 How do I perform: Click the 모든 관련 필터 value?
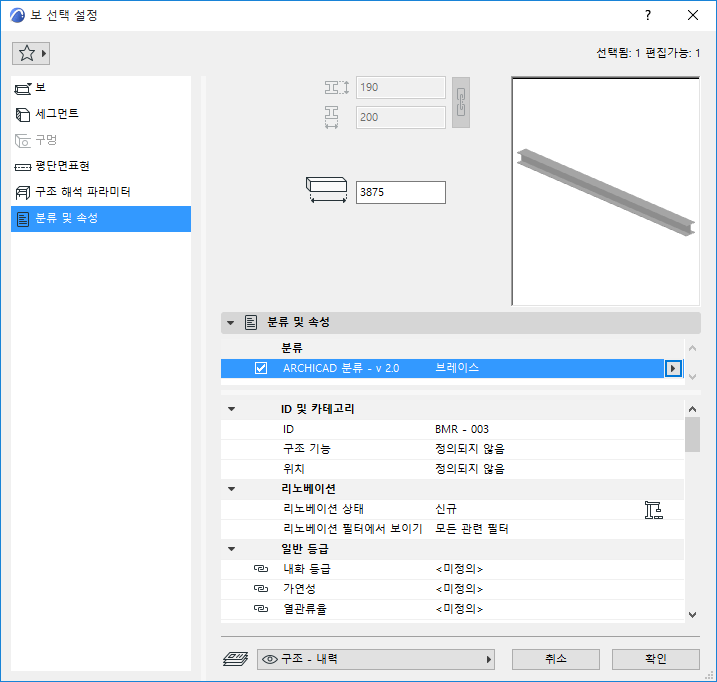471,529
